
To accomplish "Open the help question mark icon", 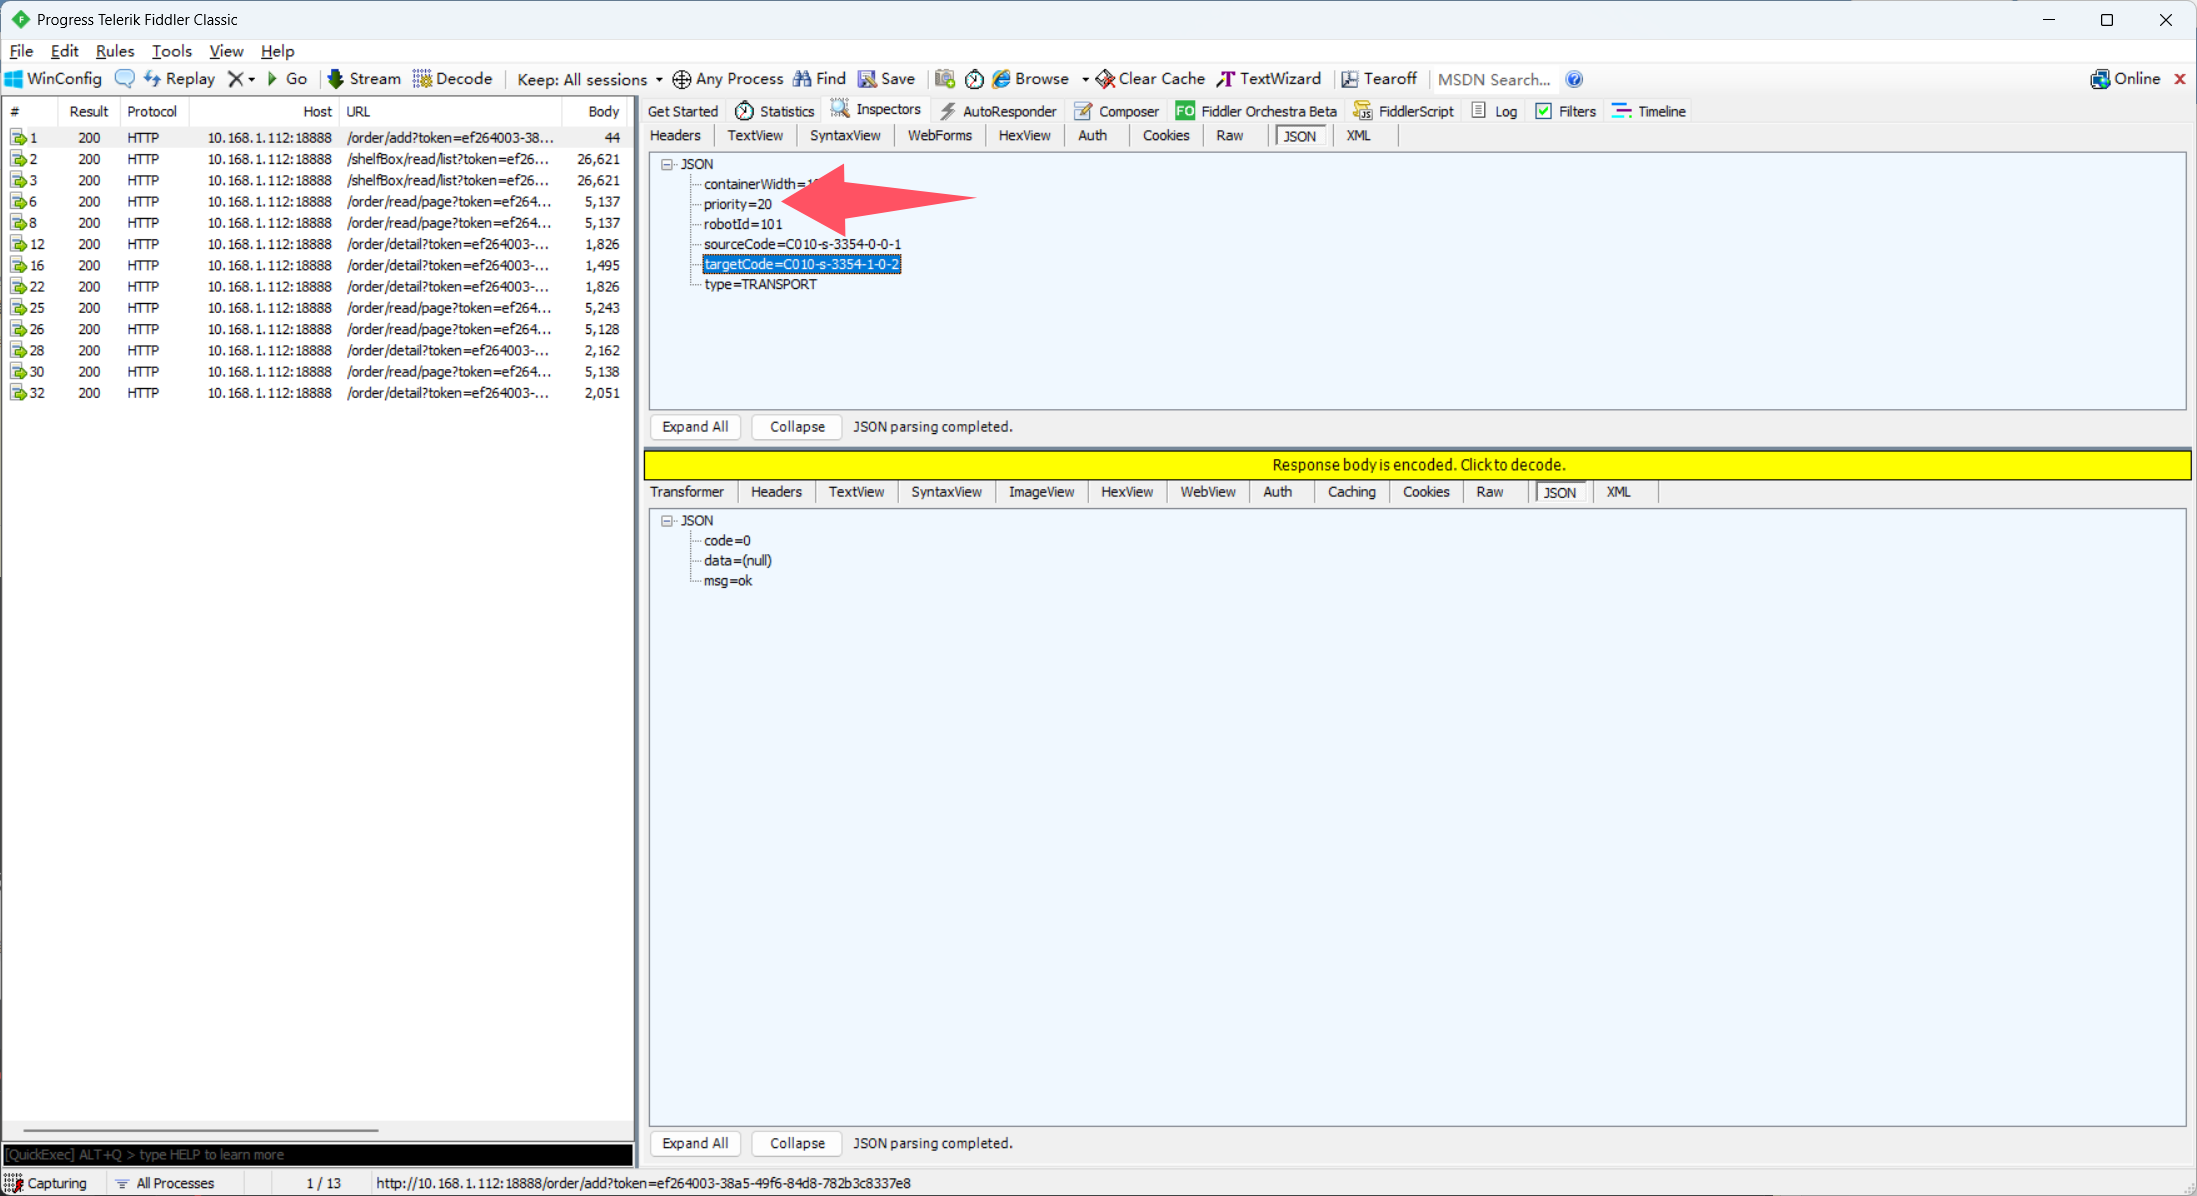I will coord(1574,79).
